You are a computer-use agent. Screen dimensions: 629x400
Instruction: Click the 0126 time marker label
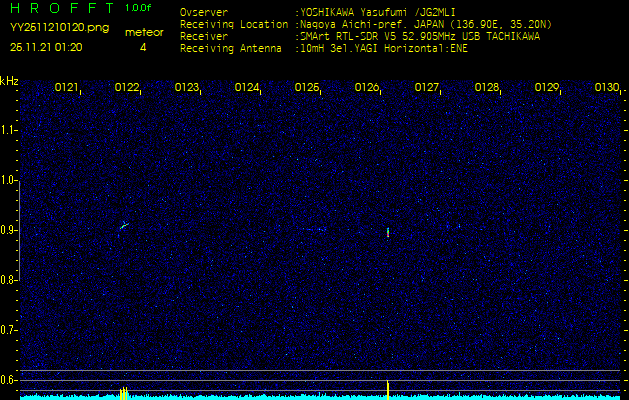coord(367,87)
